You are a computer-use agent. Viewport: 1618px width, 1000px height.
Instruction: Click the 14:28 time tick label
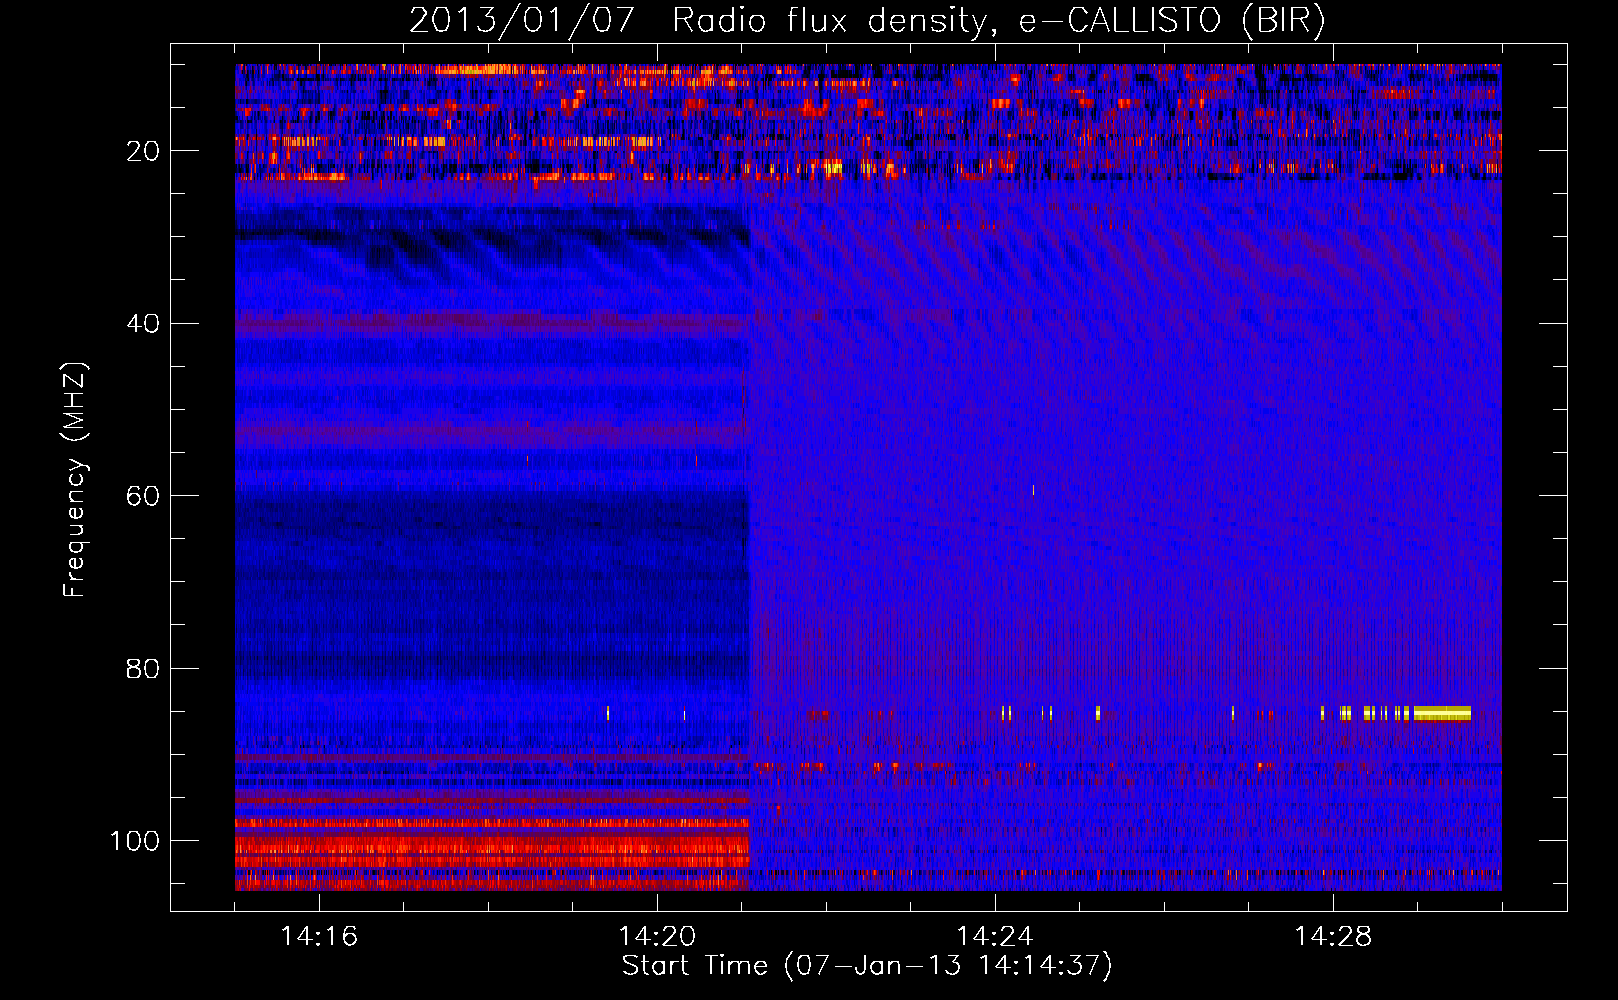(x=1333, y=937)
